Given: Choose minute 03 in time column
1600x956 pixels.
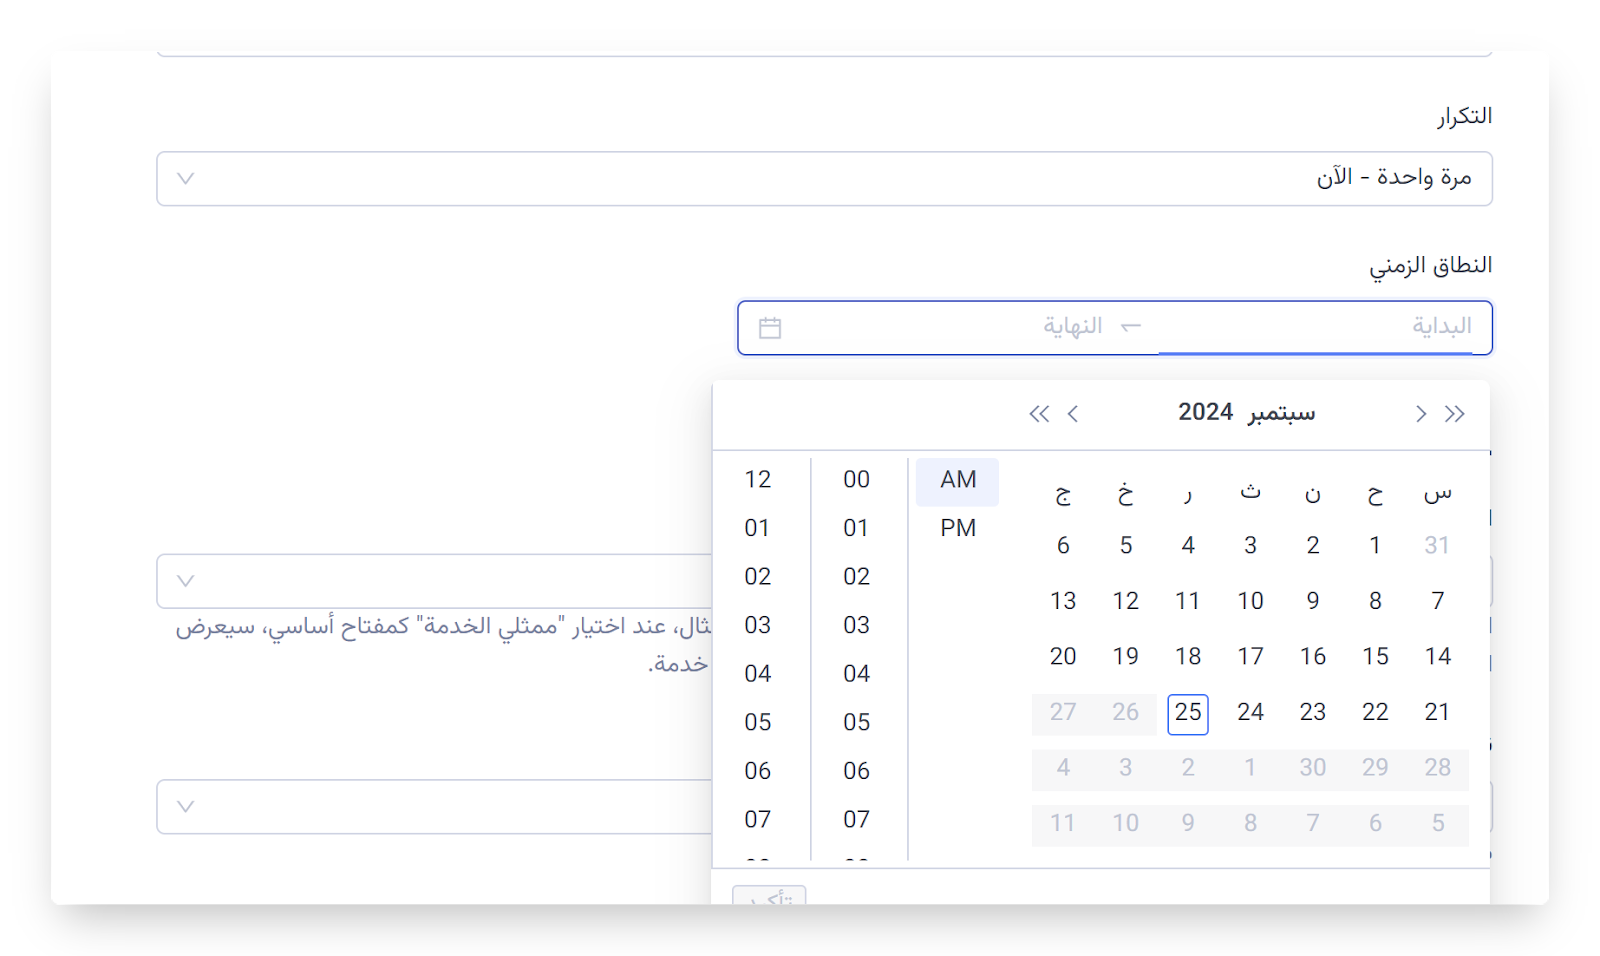Looking at the screenshot, I should 856,625.
